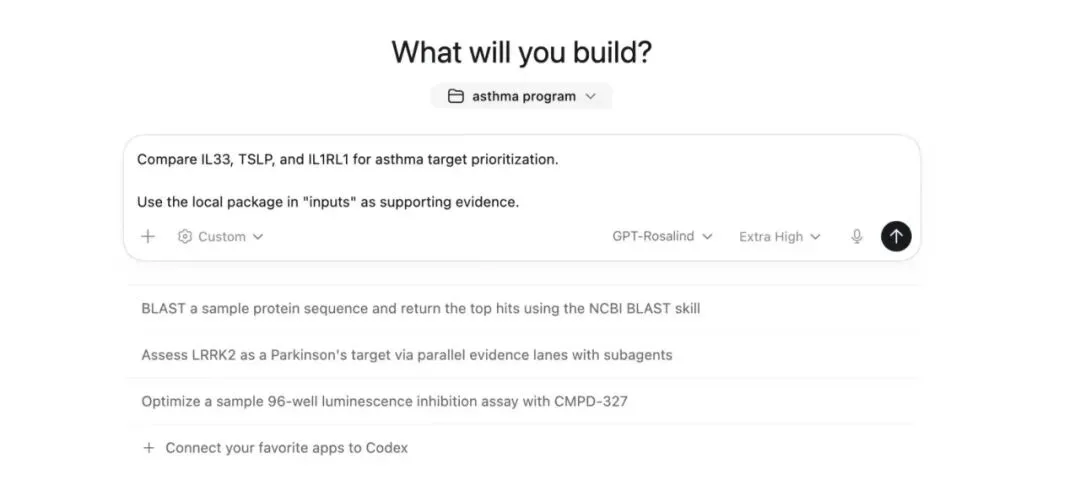Place cursor in the Use the local package line
The image size is (1080, 480).
tap(327, 202)
